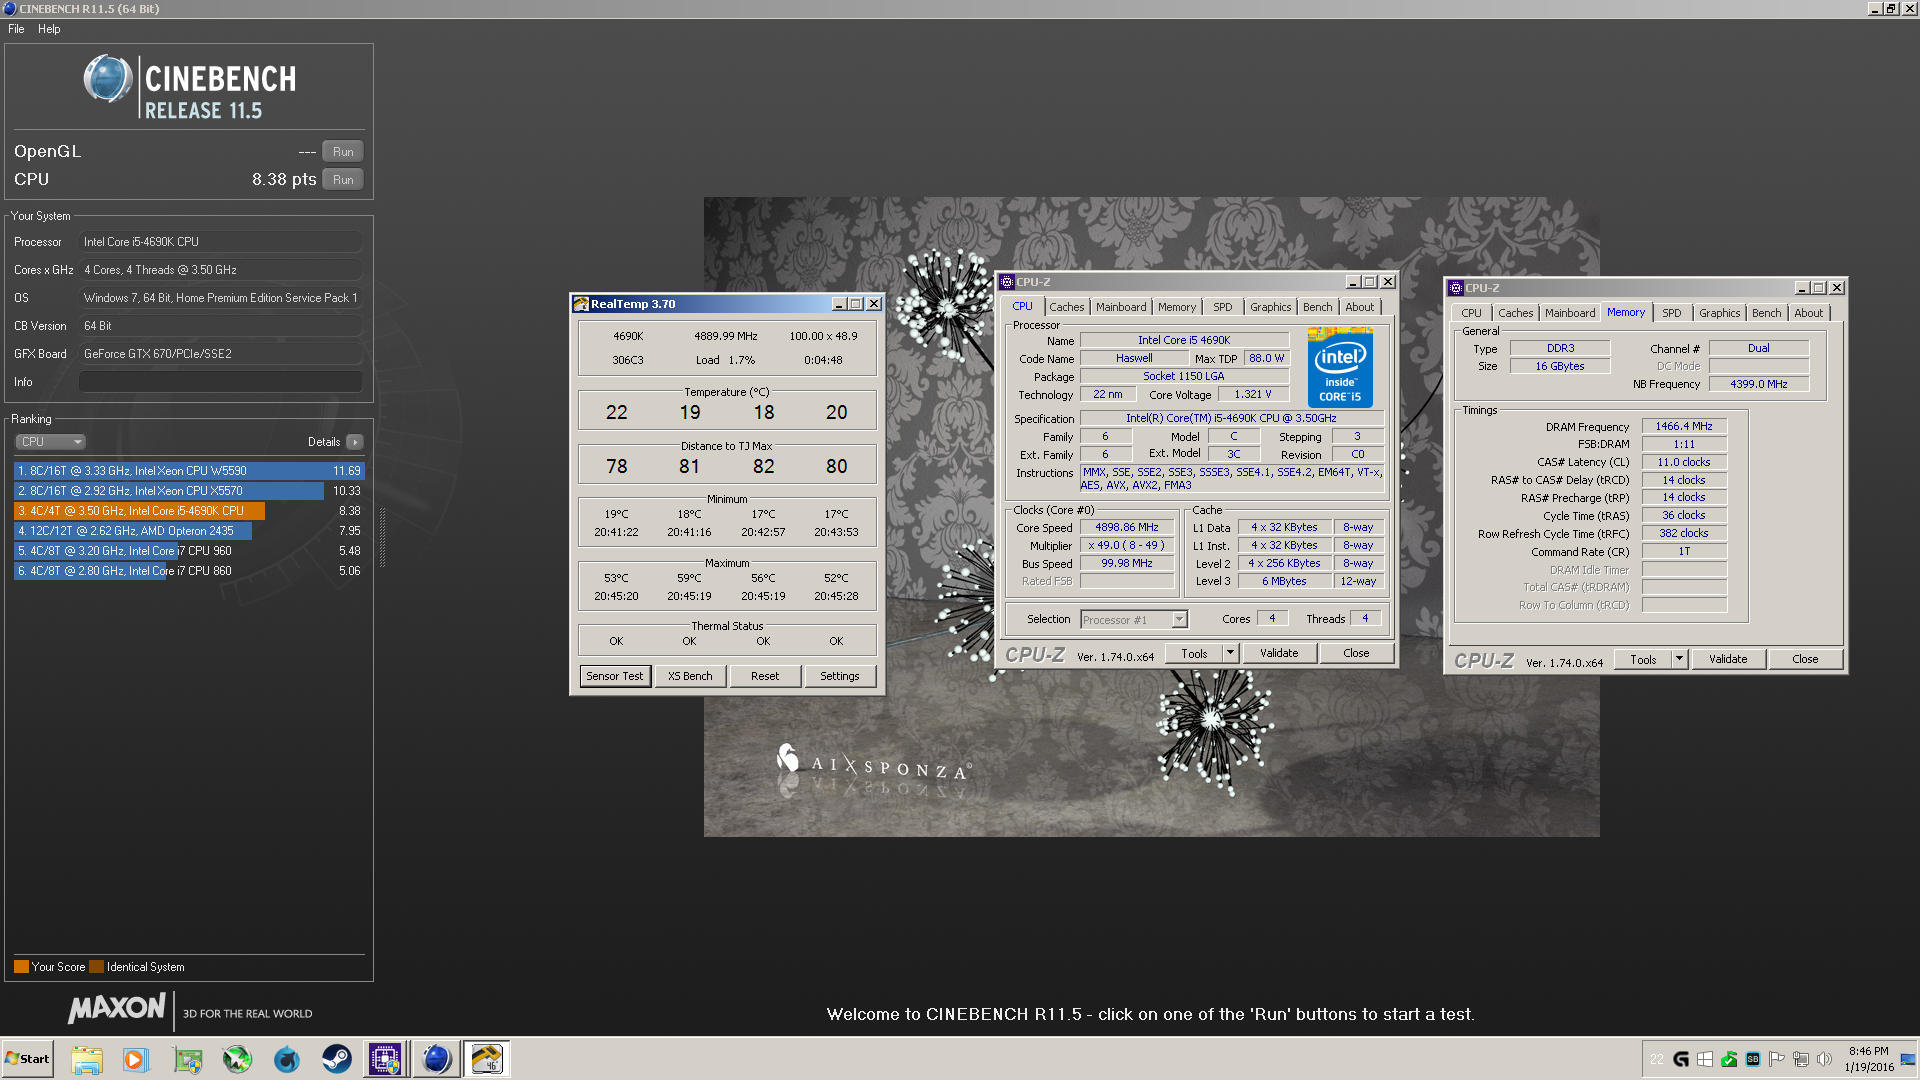
Task: Click the Start button
Action: [27, 1059]
